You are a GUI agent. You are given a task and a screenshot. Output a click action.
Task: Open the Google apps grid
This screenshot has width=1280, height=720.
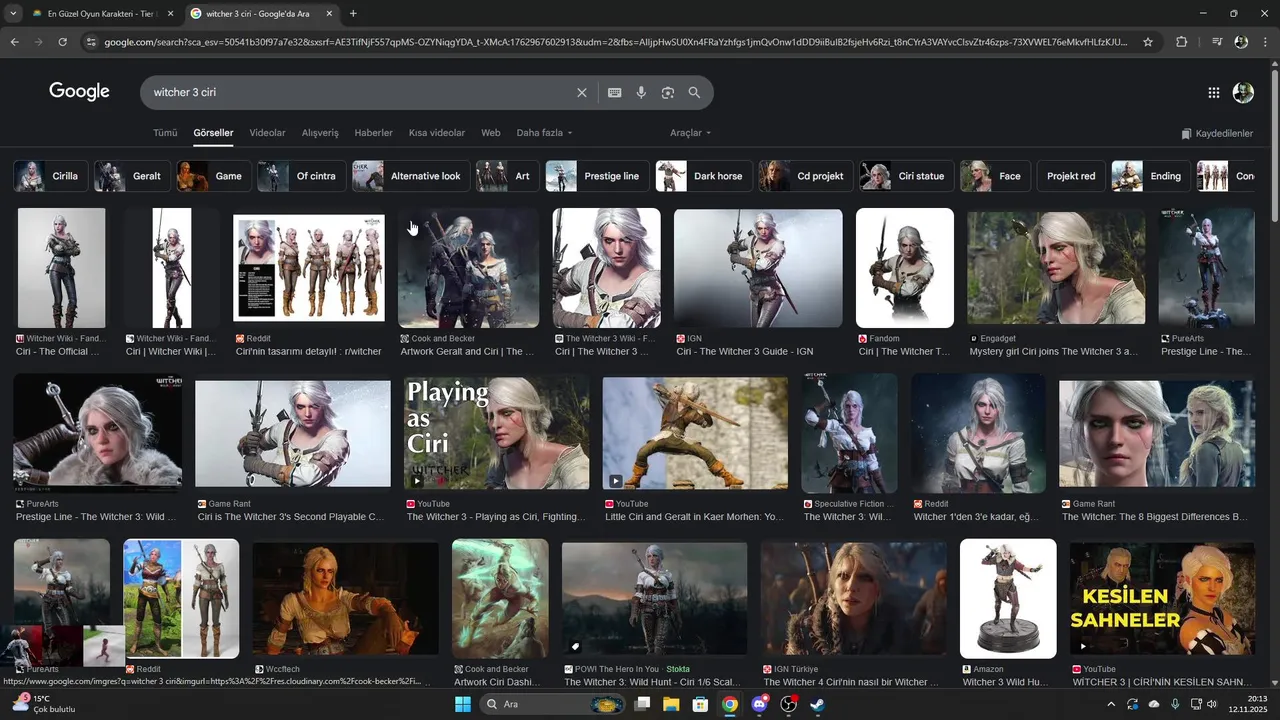pyautogui.click(x=1213, y=92)
